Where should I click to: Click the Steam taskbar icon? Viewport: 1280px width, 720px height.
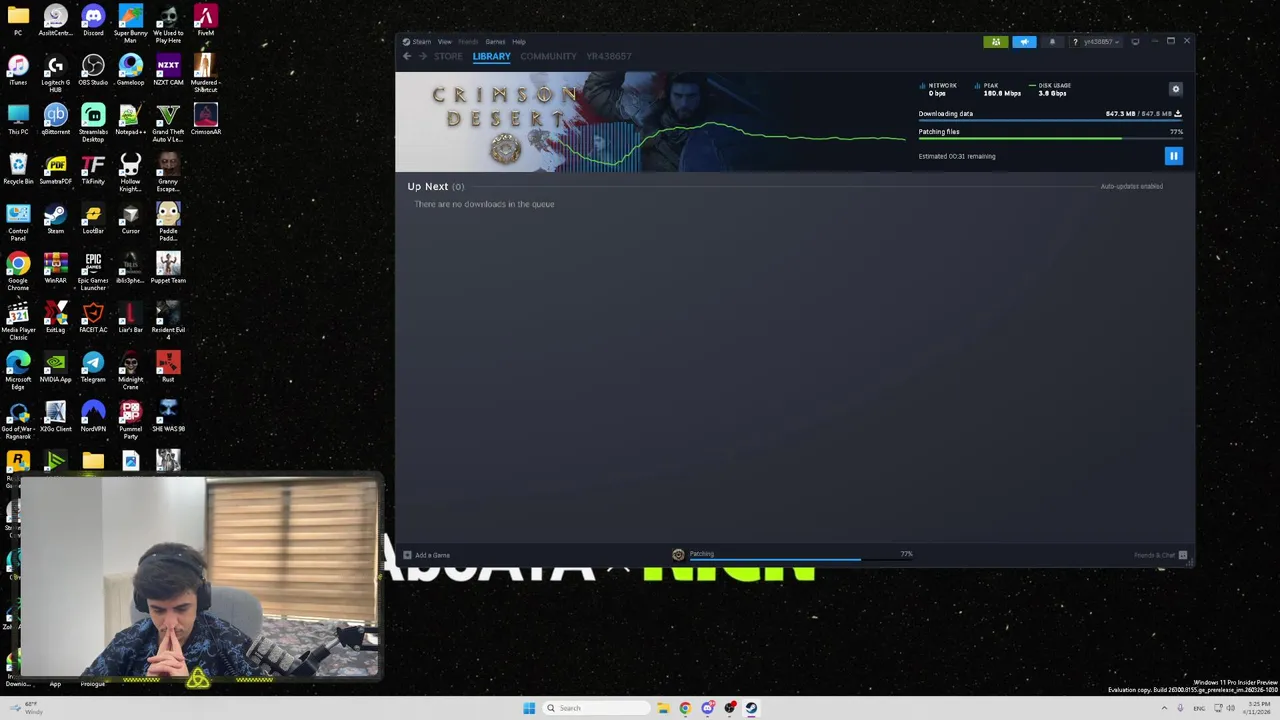(x=751, y=708)
